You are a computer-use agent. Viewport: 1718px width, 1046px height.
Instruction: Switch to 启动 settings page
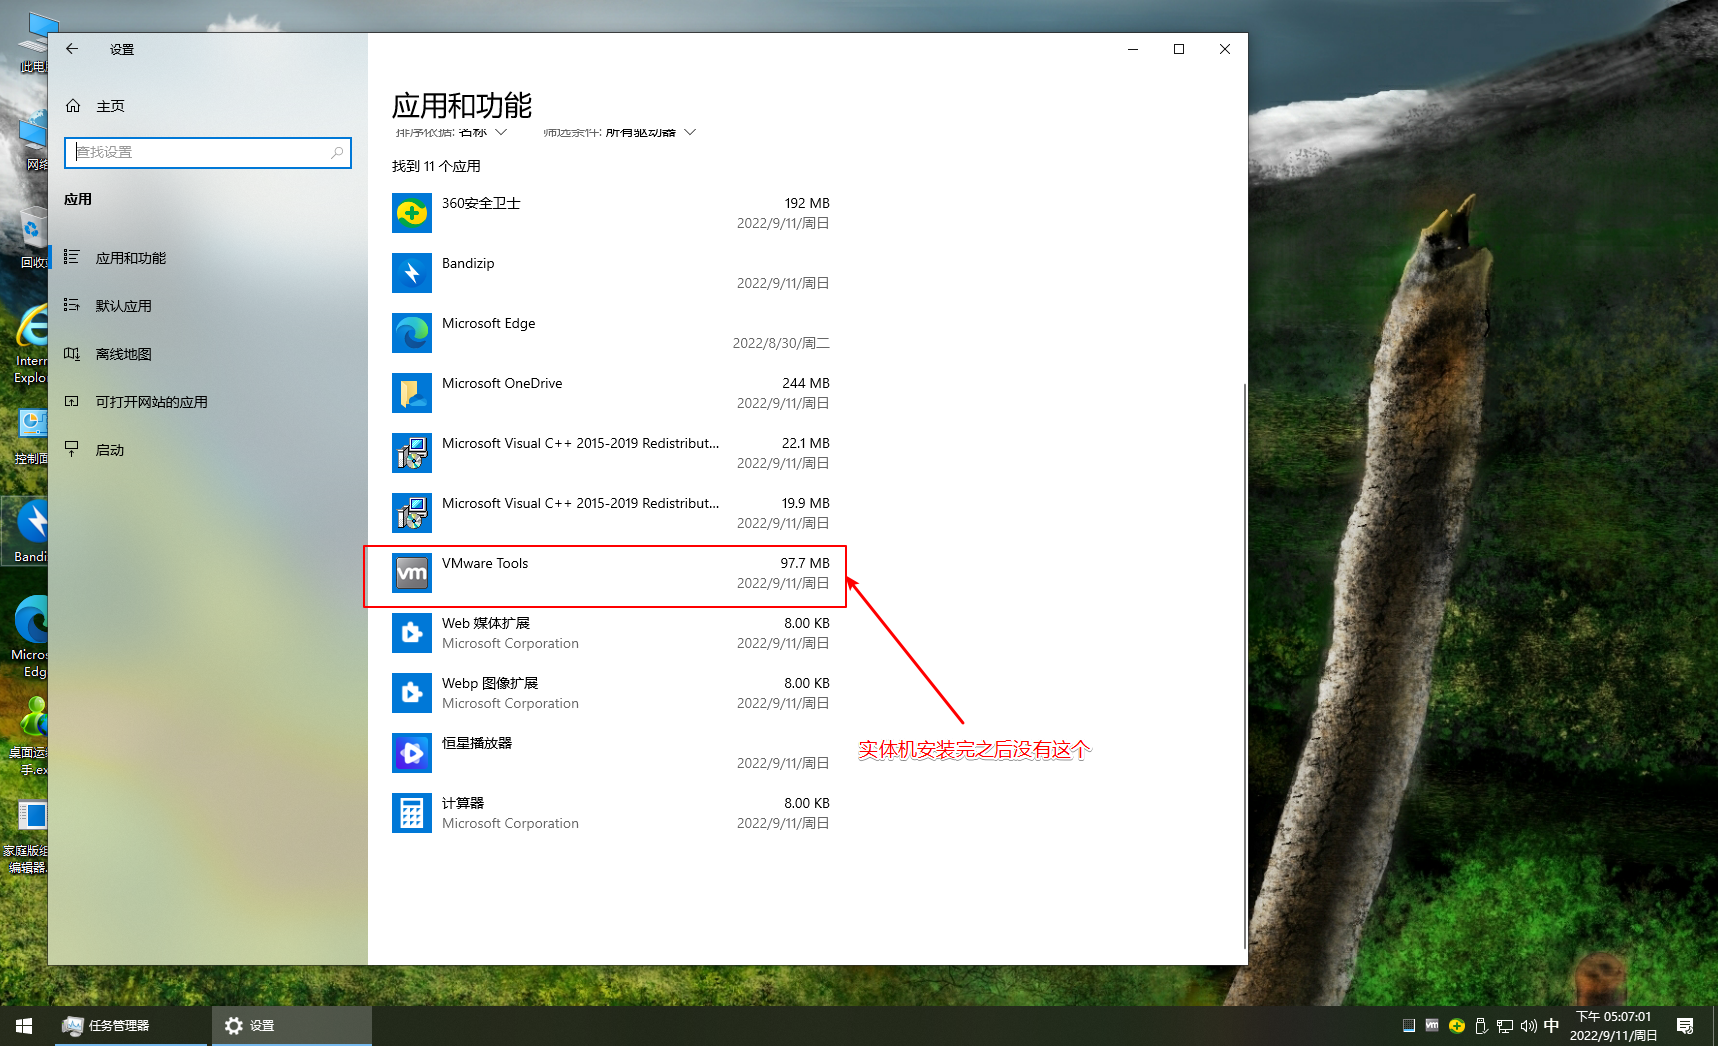click(110, 450)
